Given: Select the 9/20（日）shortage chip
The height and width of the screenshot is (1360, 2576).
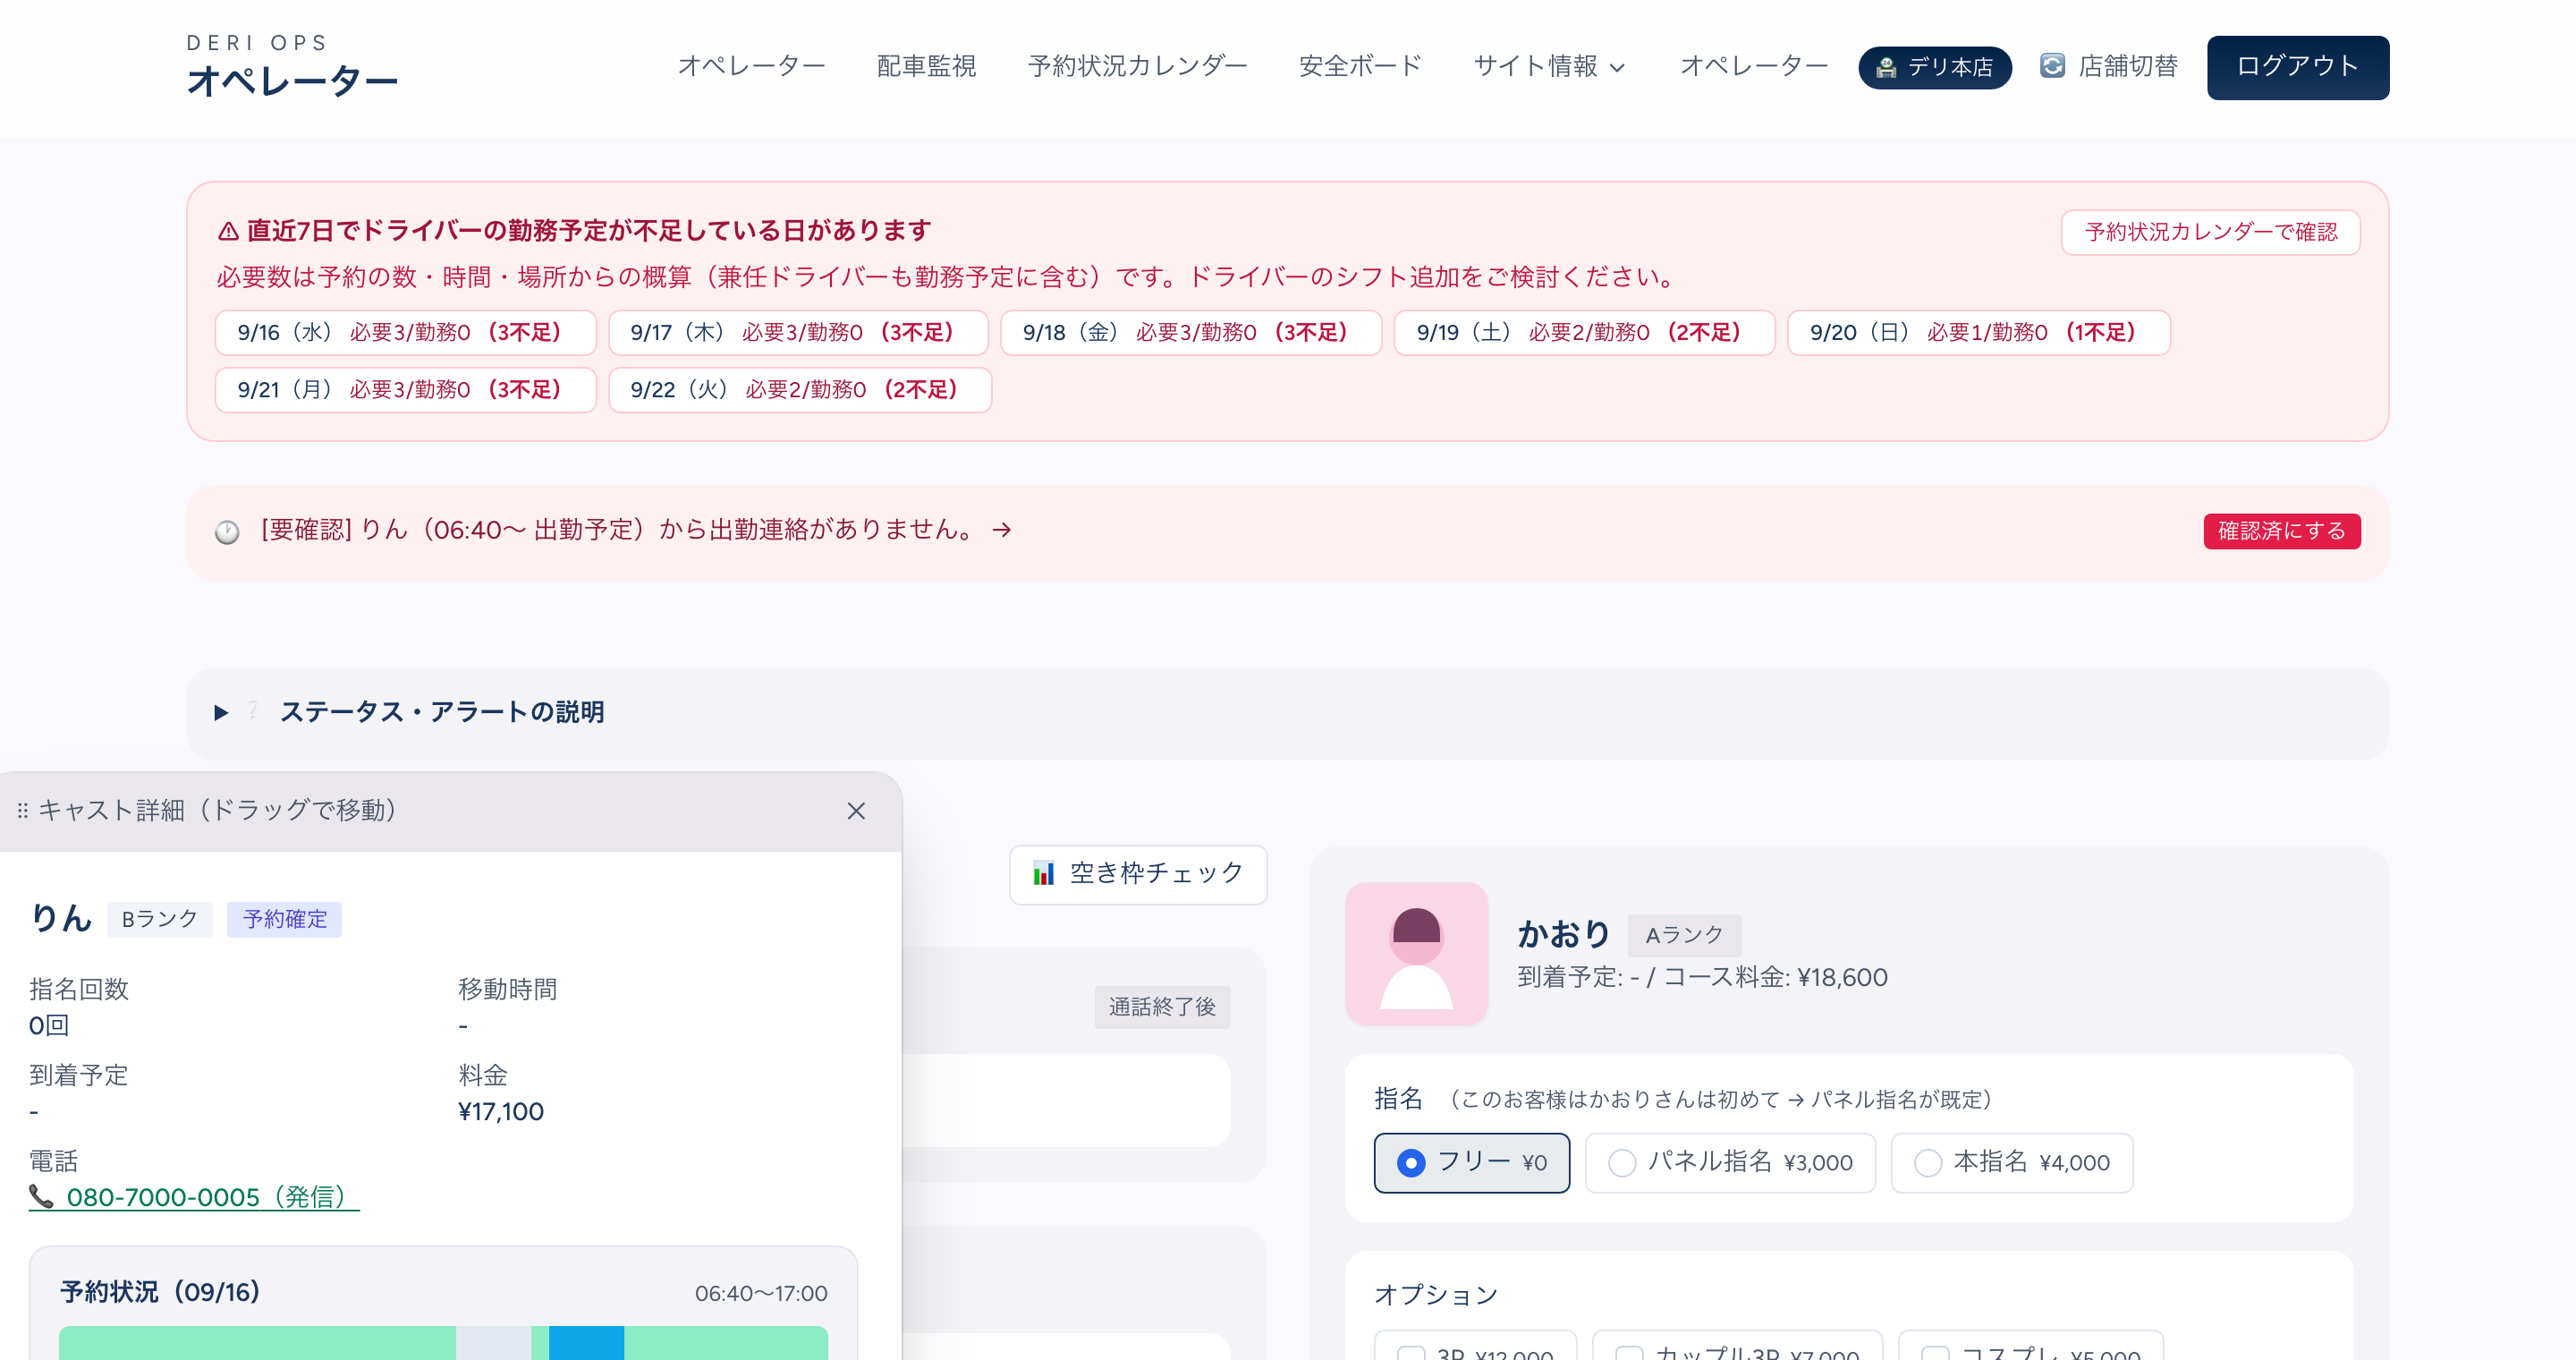Looking at the screenshot, I should 1978,332.
